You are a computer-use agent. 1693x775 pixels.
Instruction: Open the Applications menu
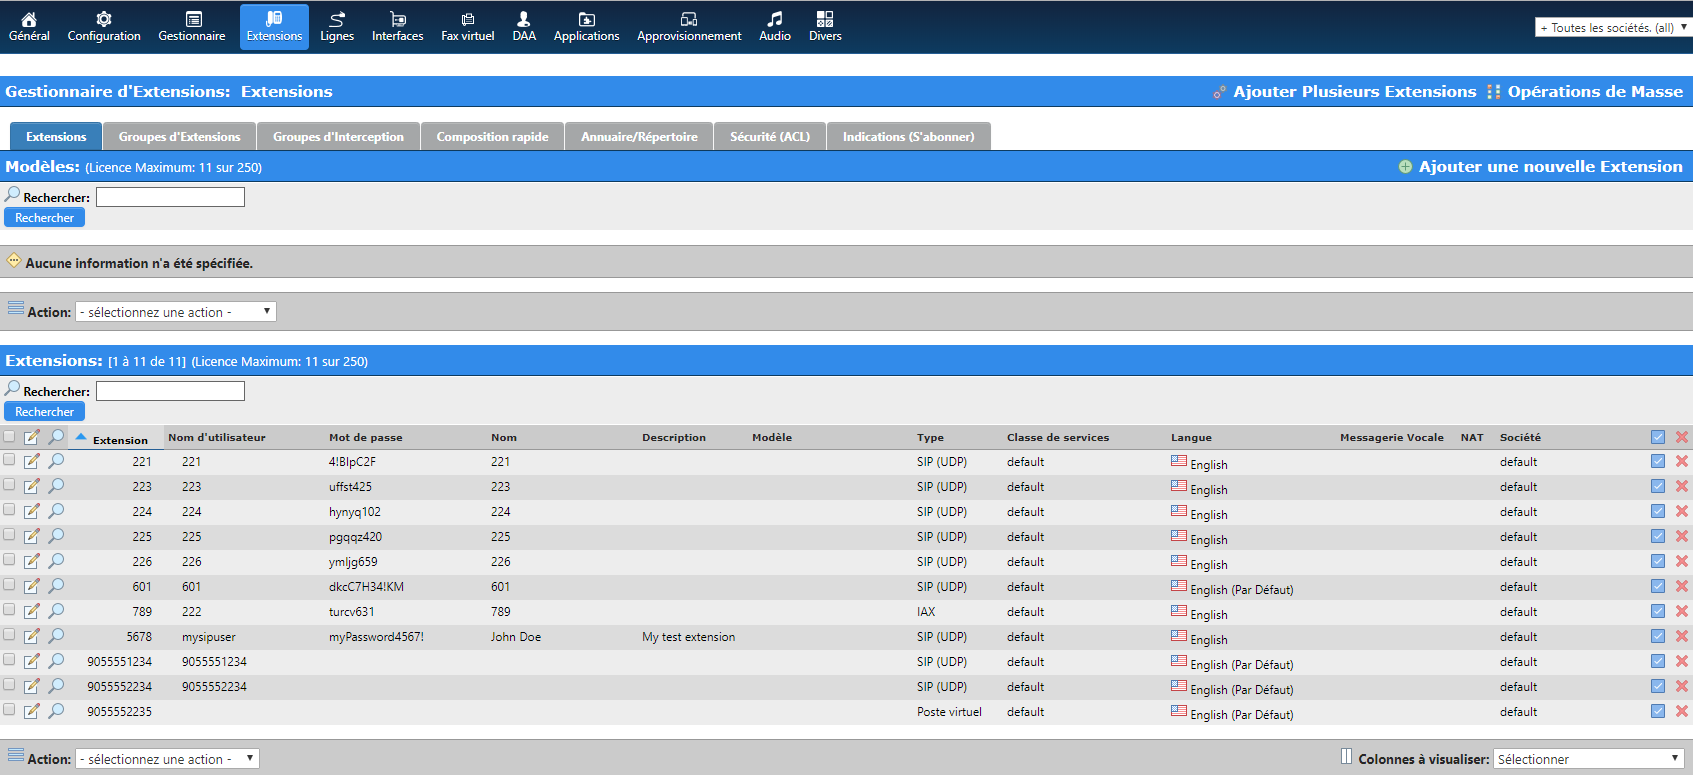pyautogui.click(x=587, y=27)
